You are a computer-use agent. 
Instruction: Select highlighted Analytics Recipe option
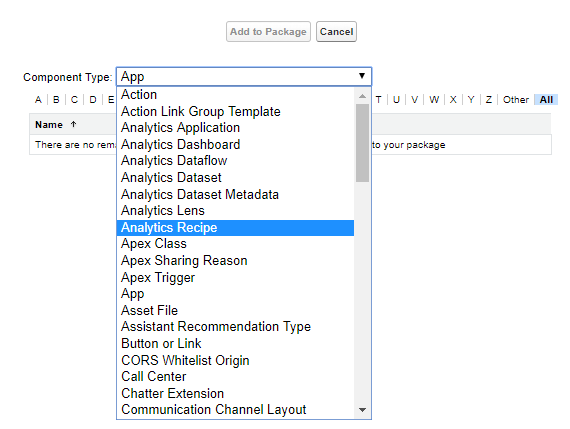point(235,228)
